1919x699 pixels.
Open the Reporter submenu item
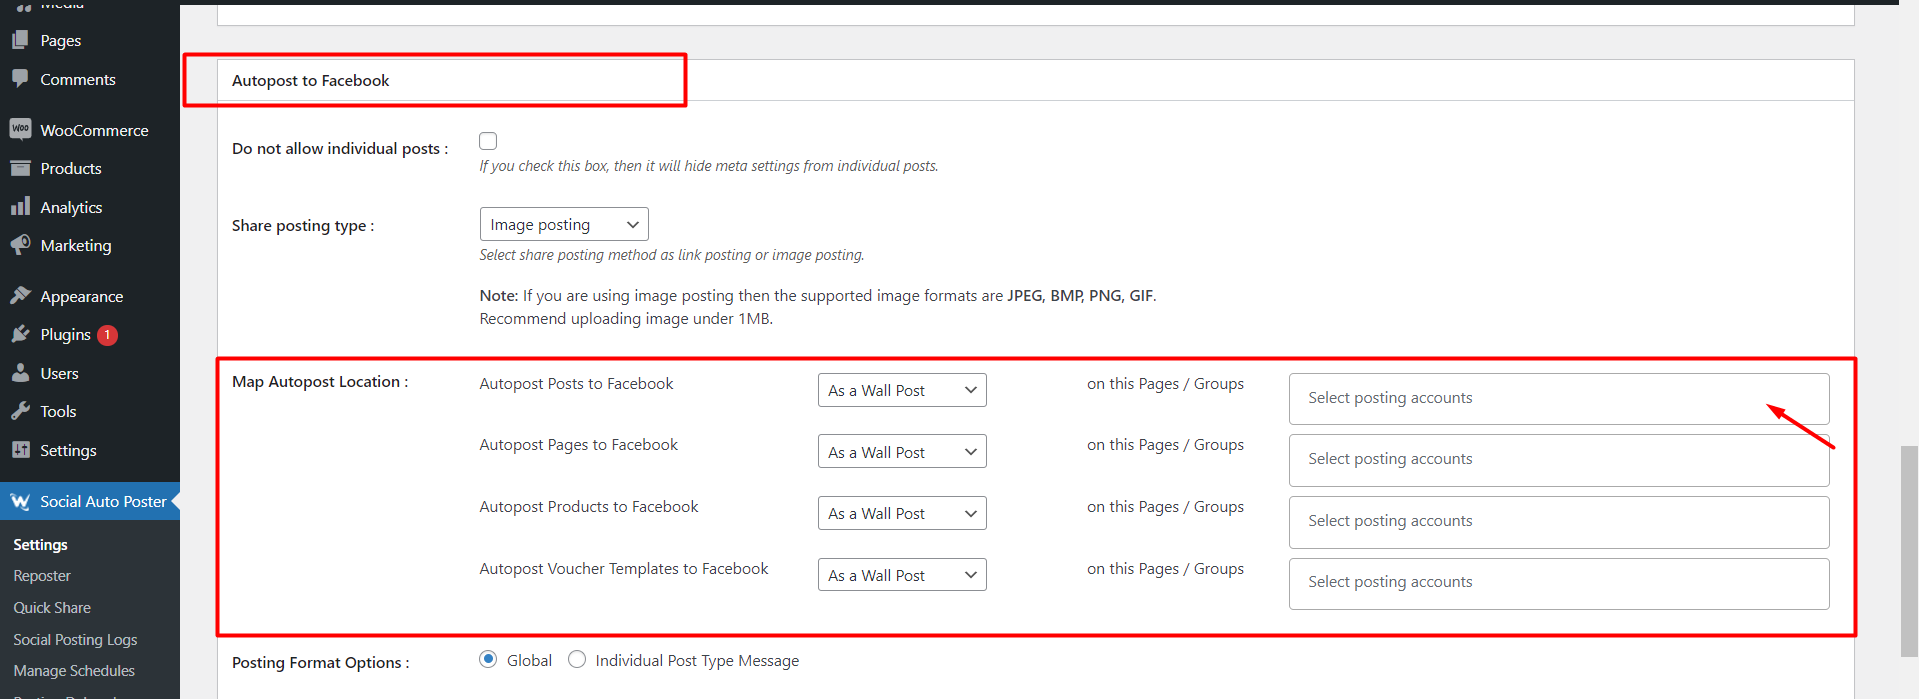(x=42, y=576)
